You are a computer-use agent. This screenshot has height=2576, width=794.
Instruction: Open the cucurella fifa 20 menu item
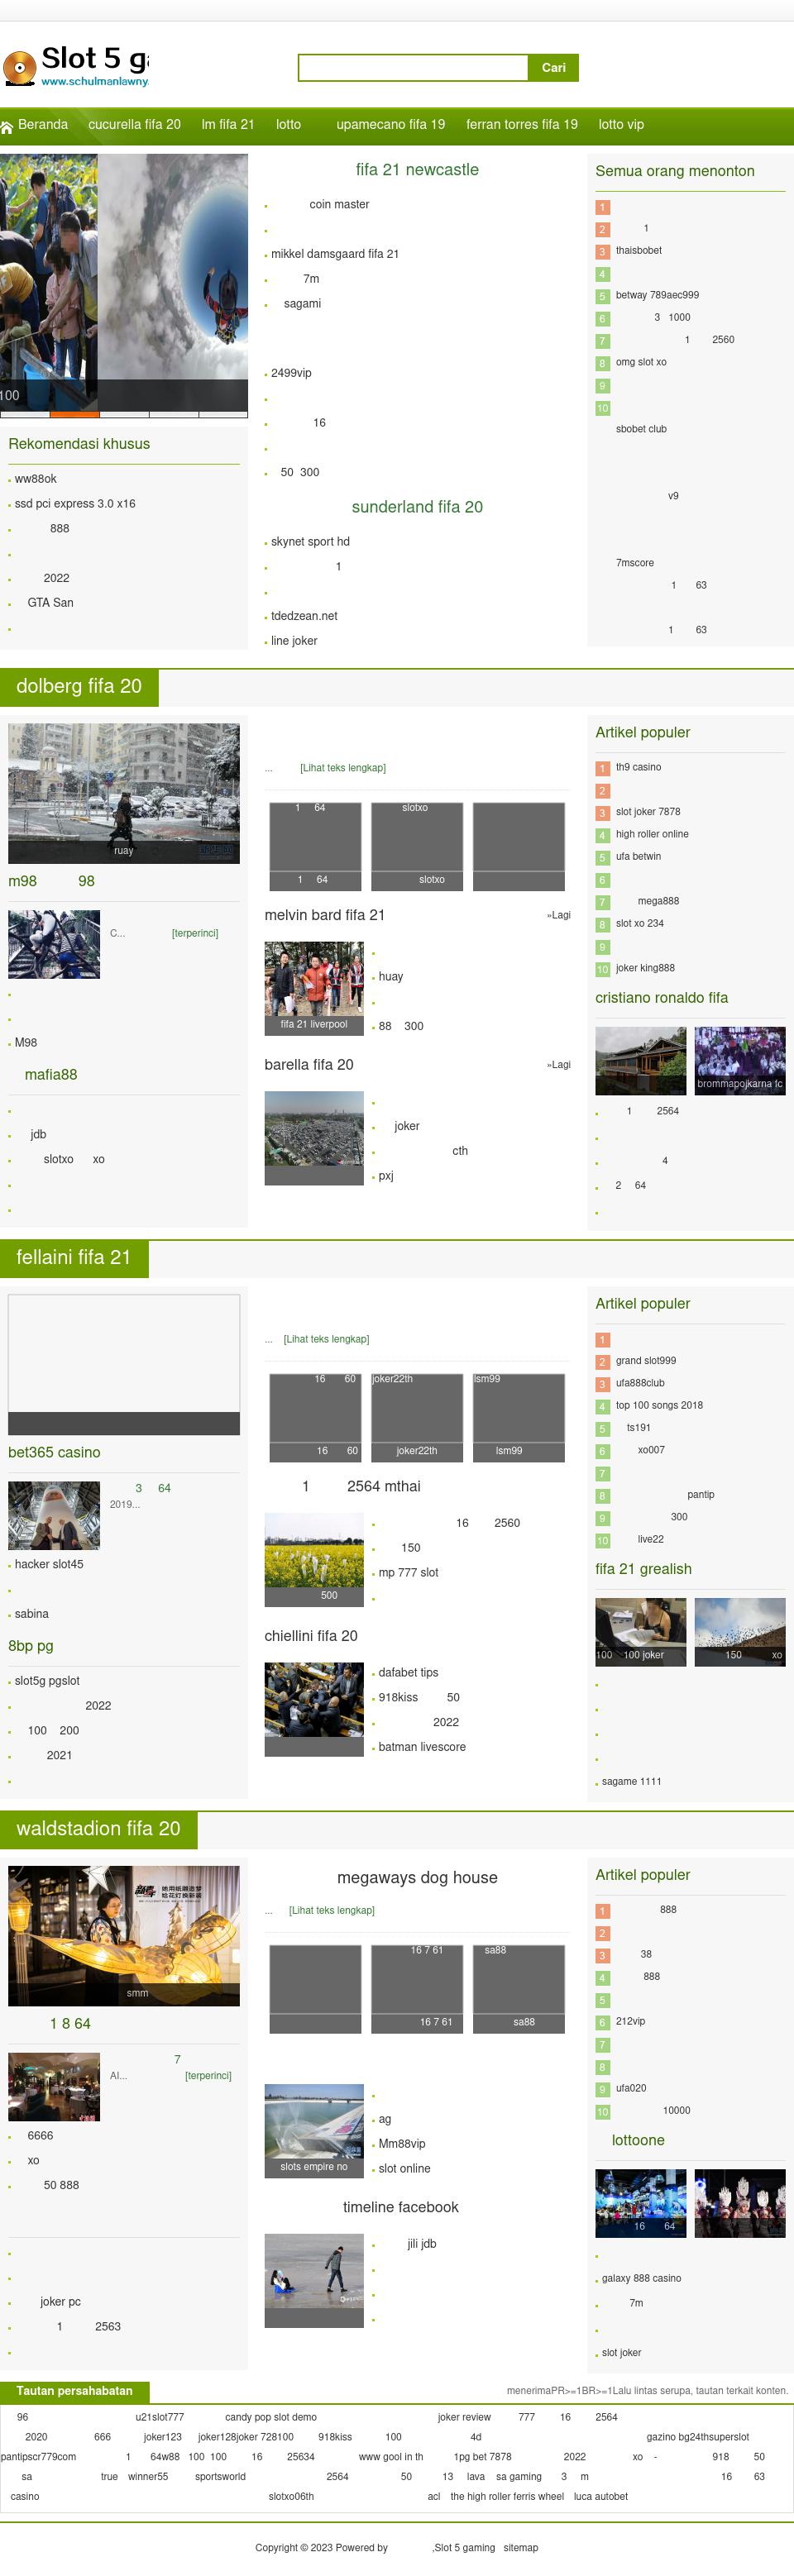click(134, 125)
